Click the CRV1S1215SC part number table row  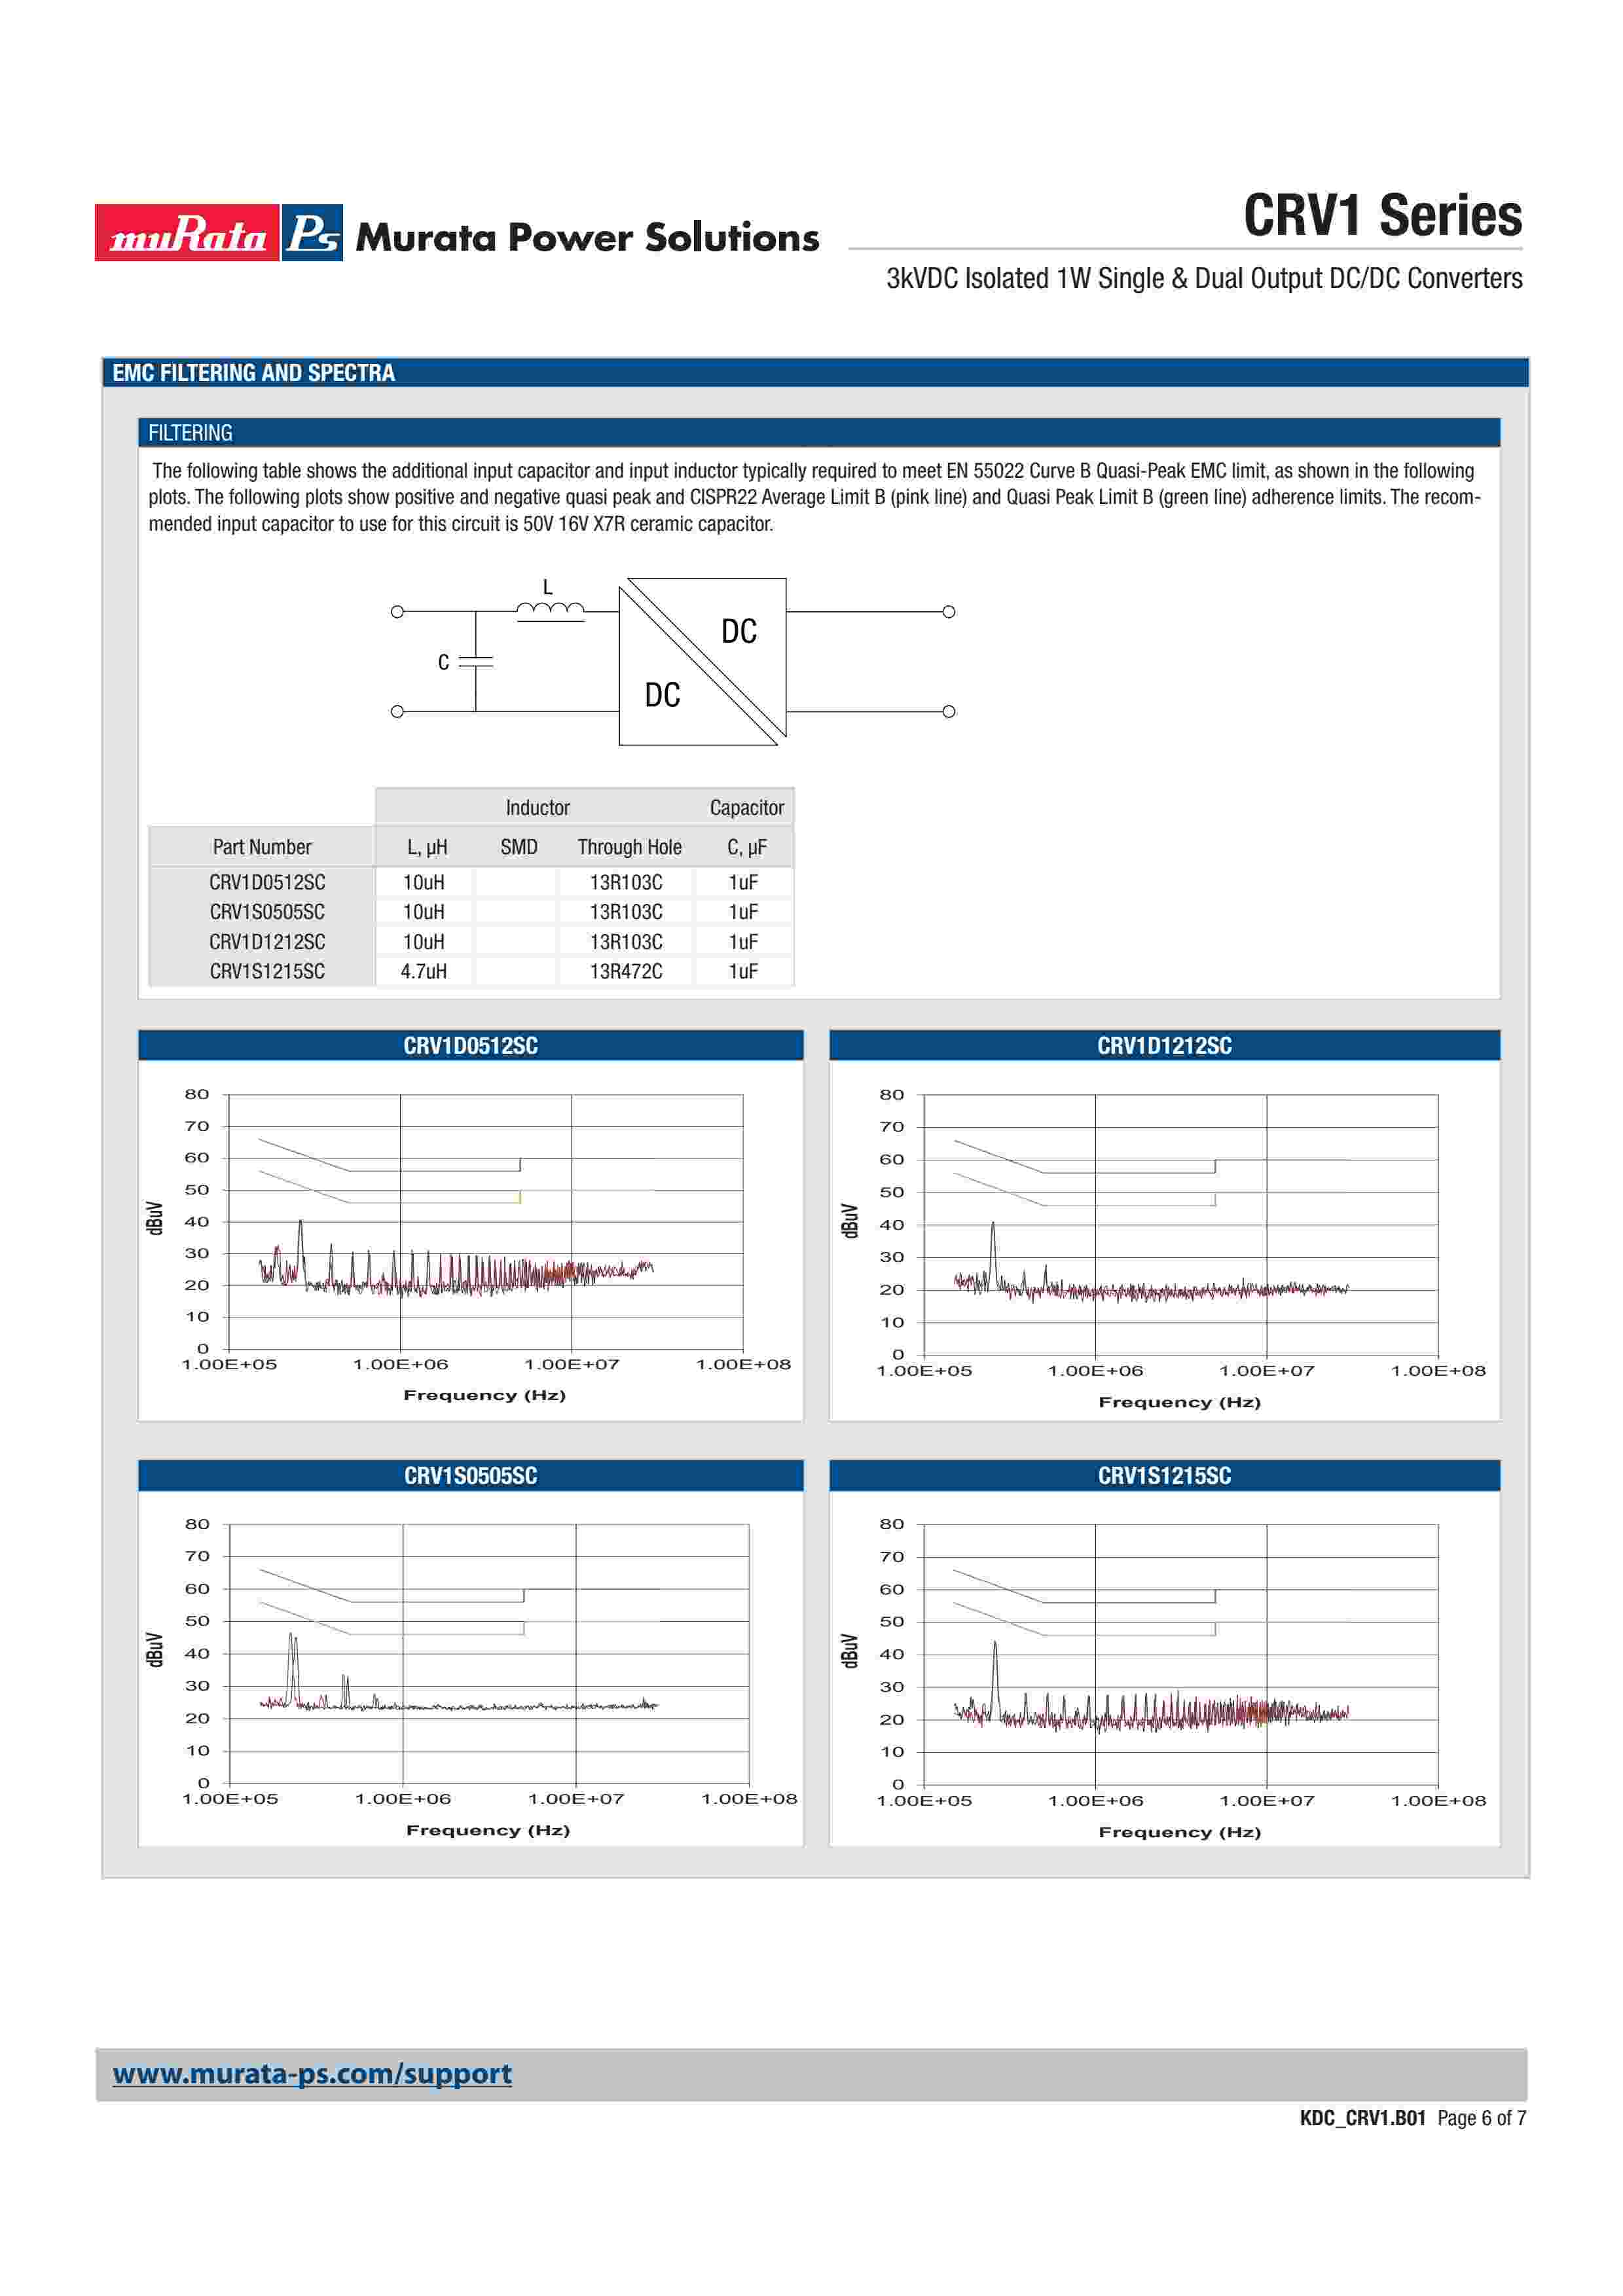(x=267, y=971)
